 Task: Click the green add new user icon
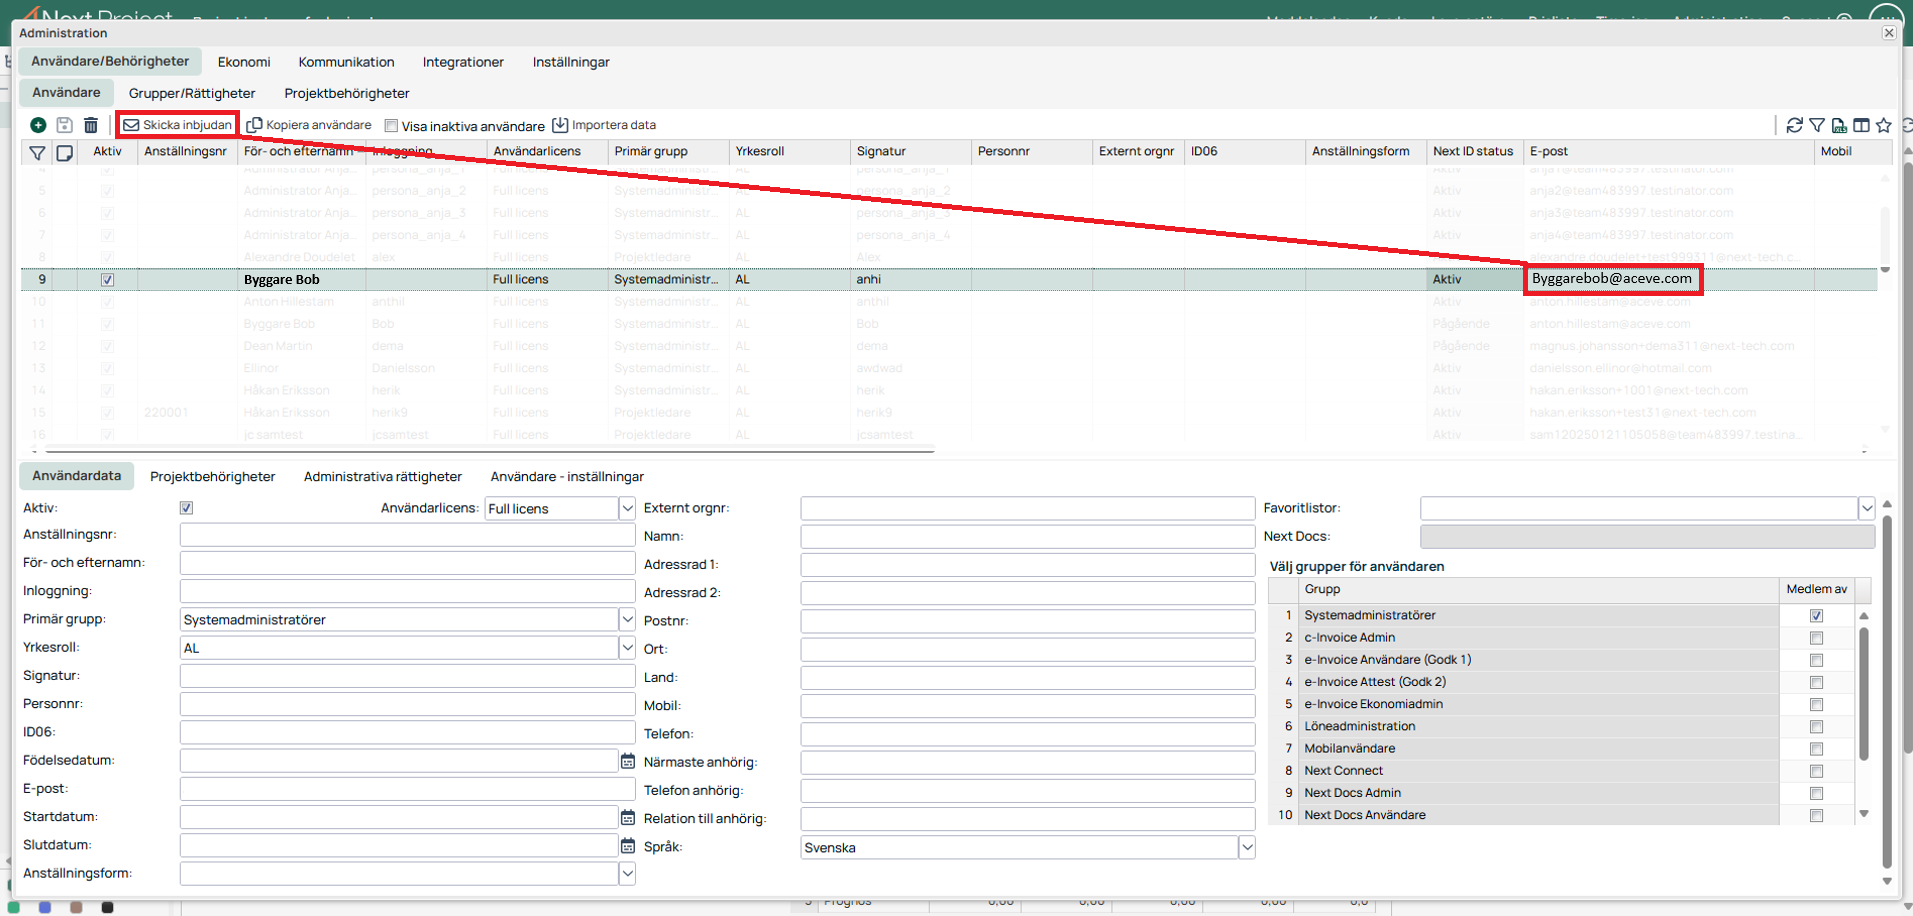38,125
